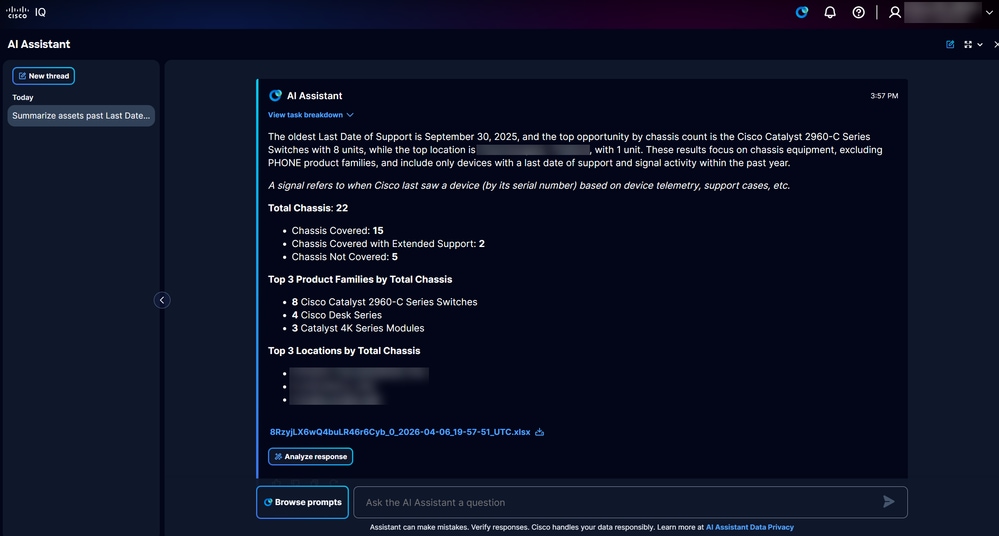Click '8 Cisco Catalyst 2960-C Series Switches' bullet
999x536 pixels.
click(384, 302)
